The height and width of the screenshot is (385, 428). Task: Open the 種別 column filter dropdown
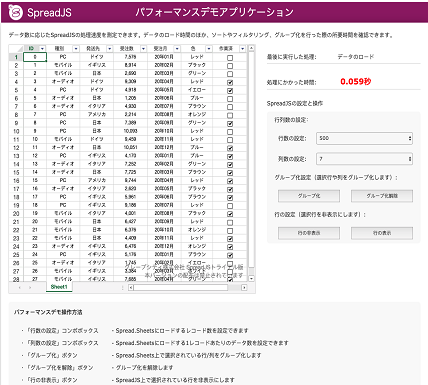tap(76, 49)
